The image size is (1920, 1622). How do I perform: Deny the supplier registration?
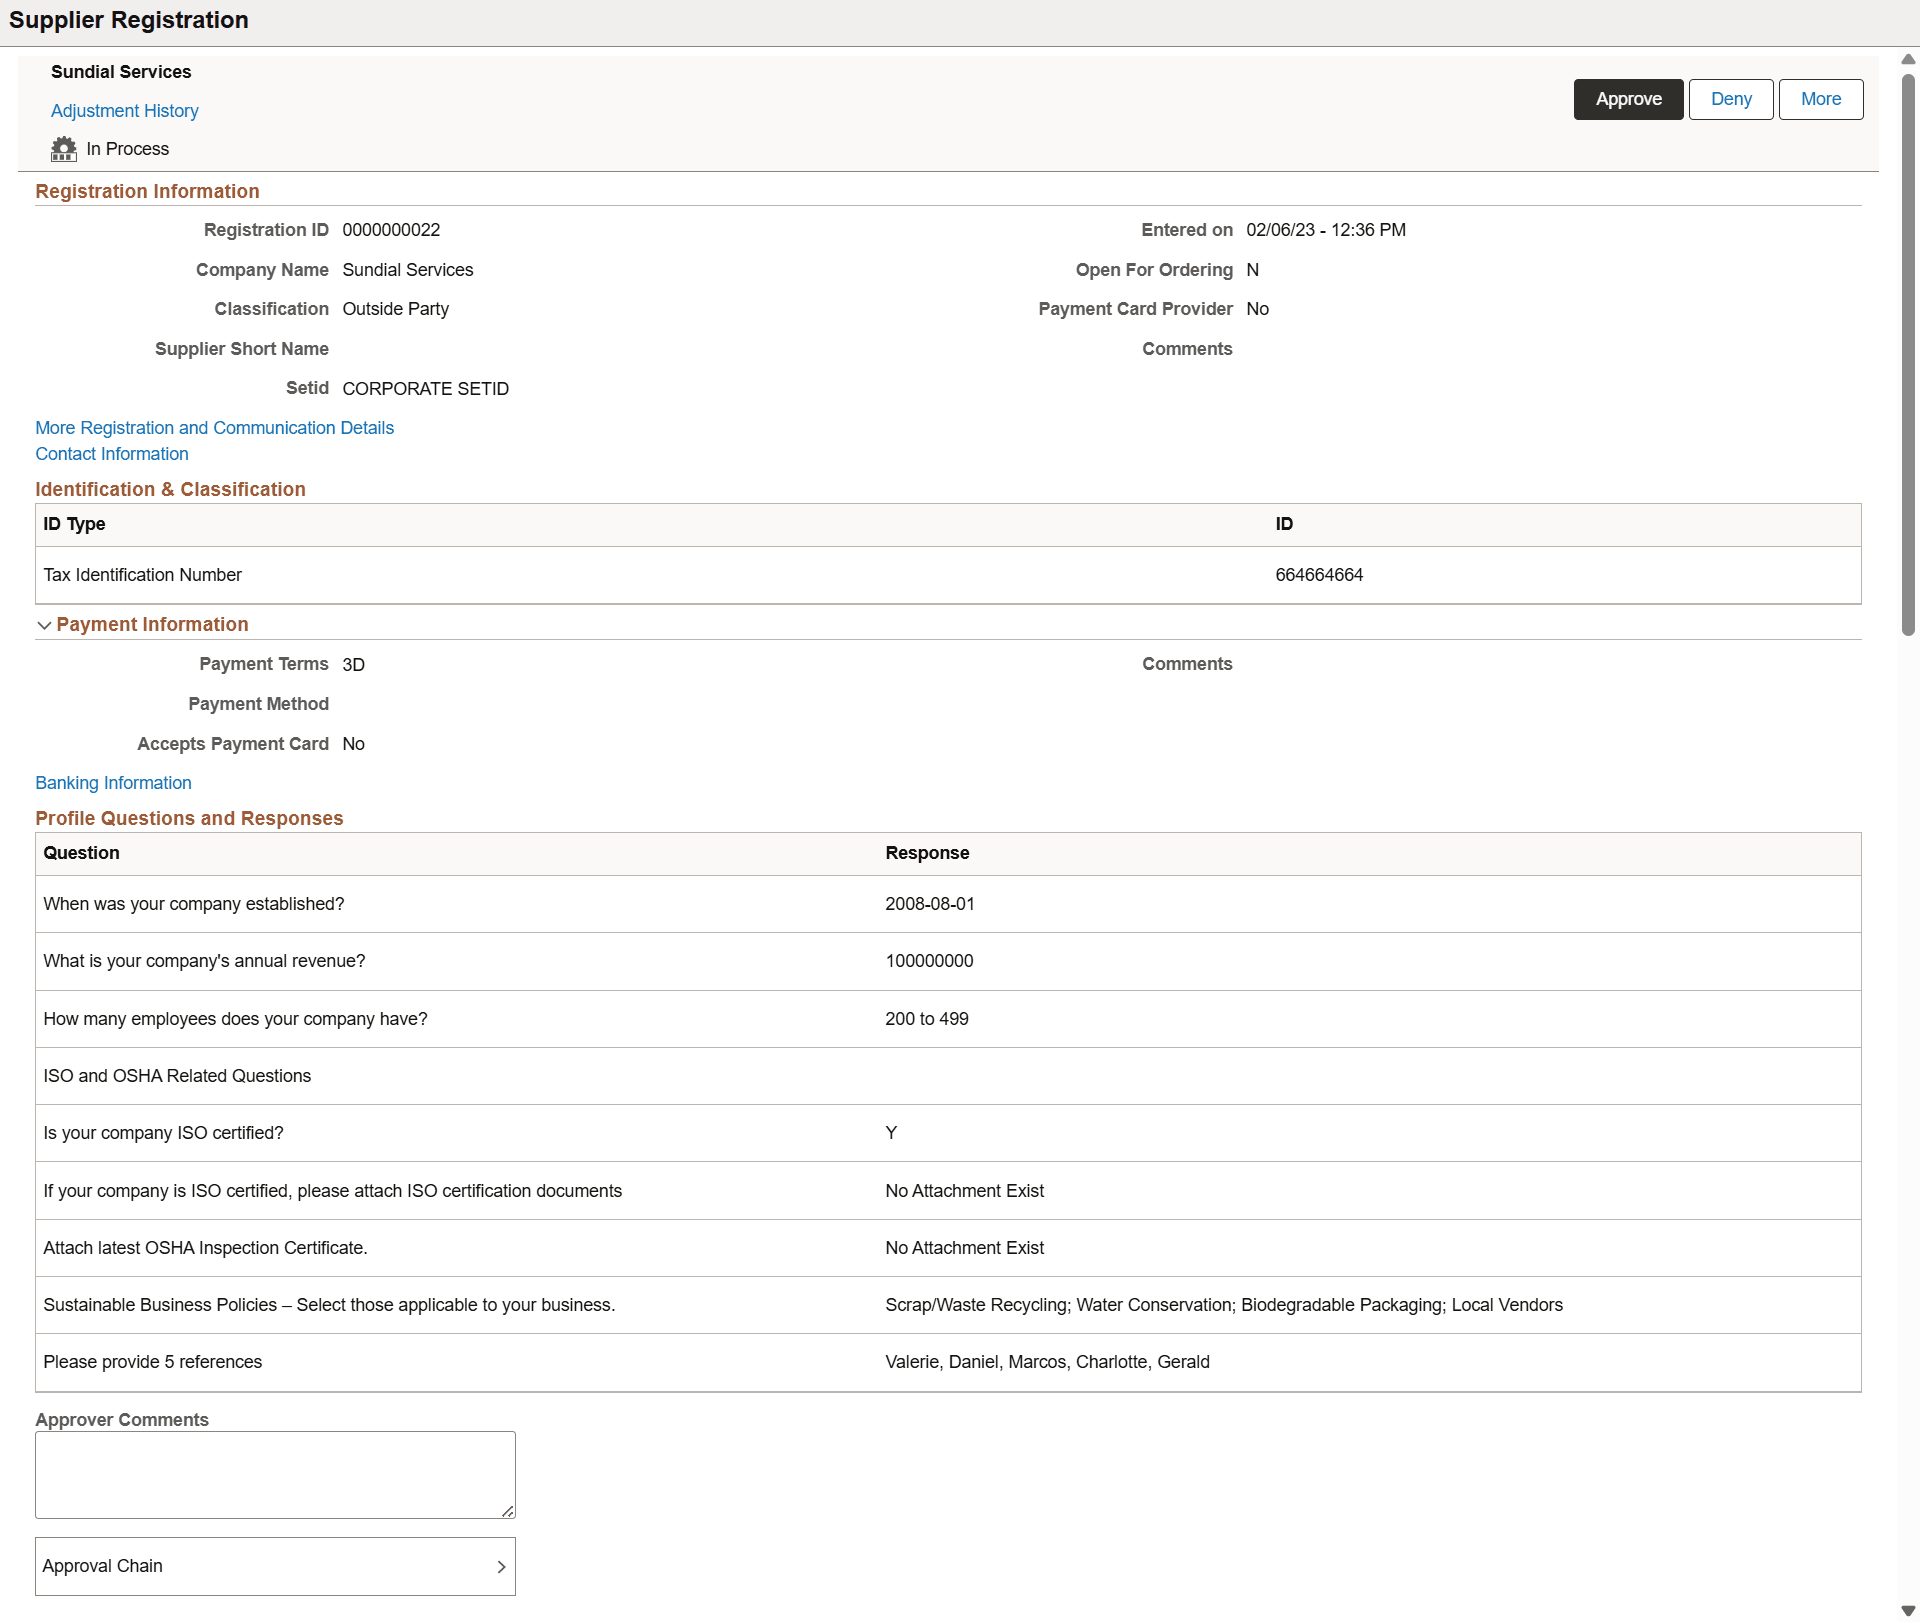pos(1731,99)
